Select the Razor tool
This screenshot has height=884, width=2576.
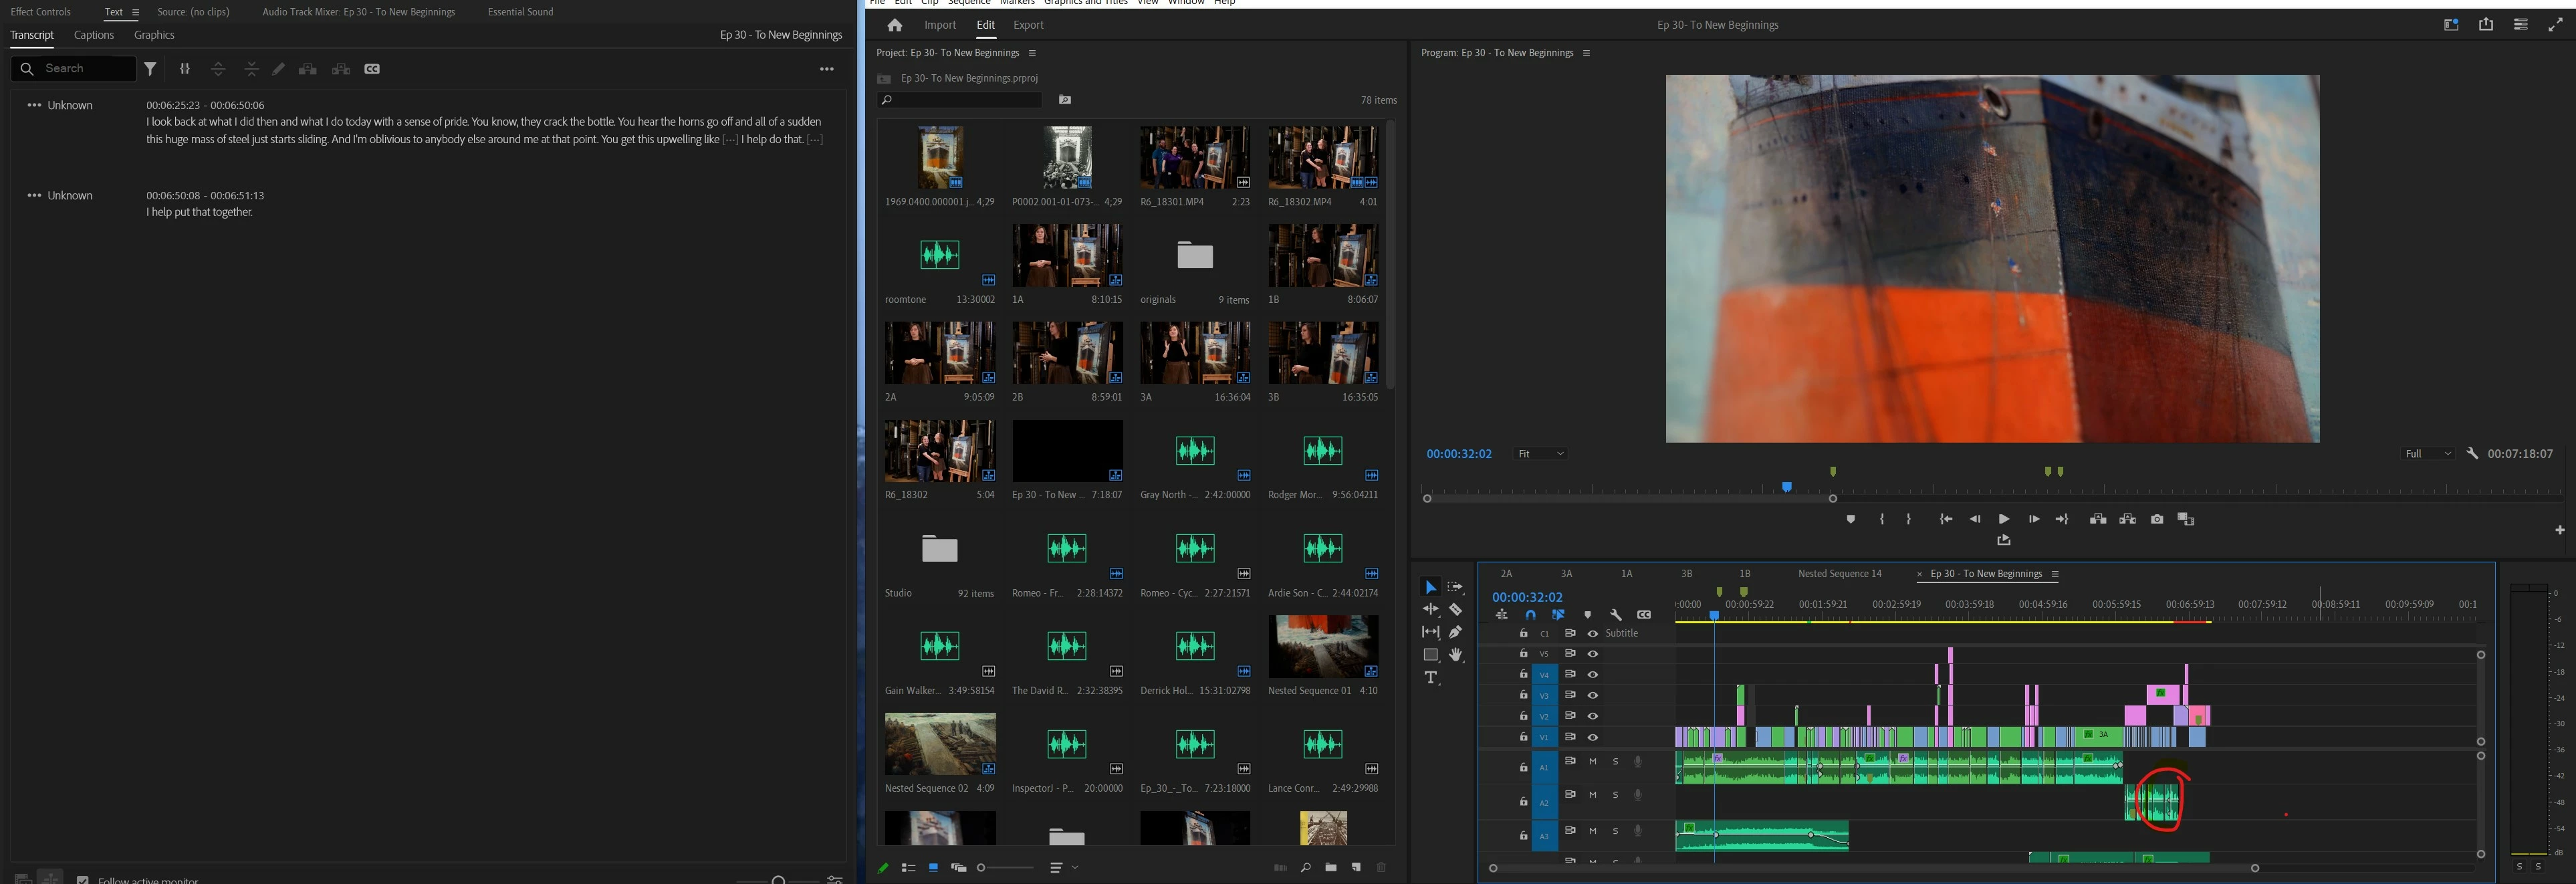(1455, 609)
